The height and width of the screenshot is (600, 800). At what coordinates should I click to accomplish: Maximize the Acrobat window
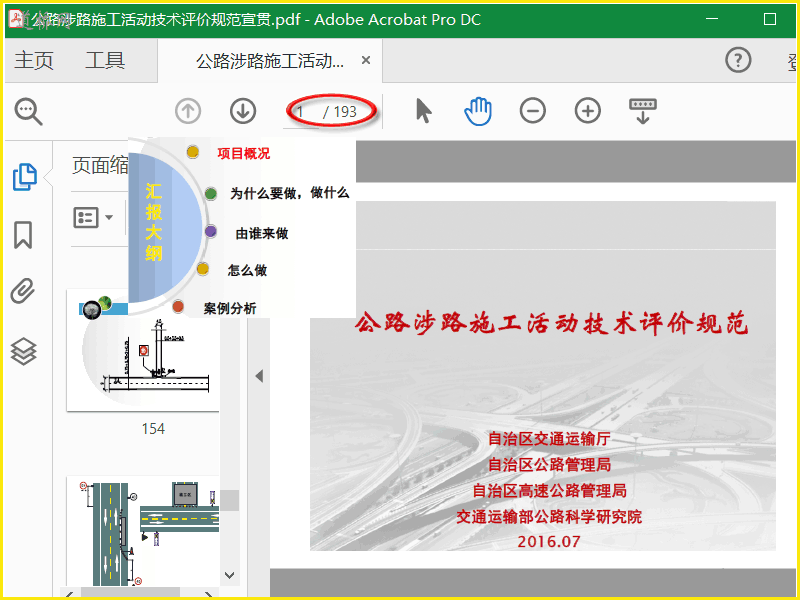coord(770,19)
